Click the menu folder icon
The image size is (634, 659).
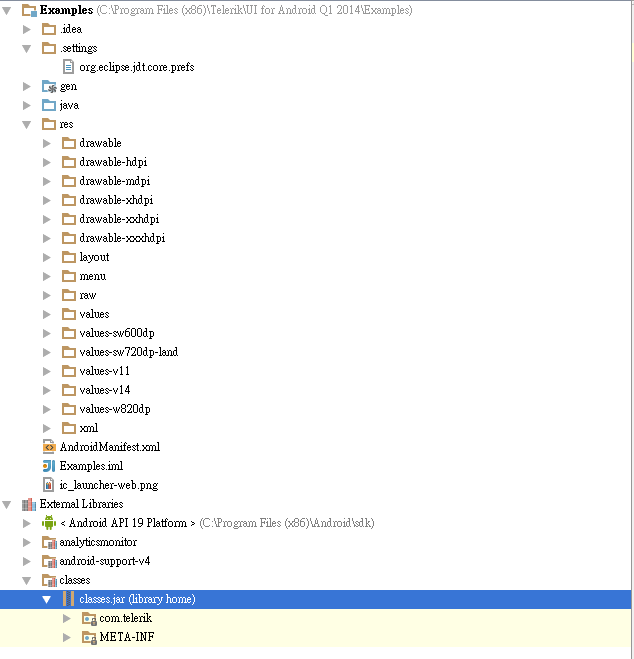[68, 276]
